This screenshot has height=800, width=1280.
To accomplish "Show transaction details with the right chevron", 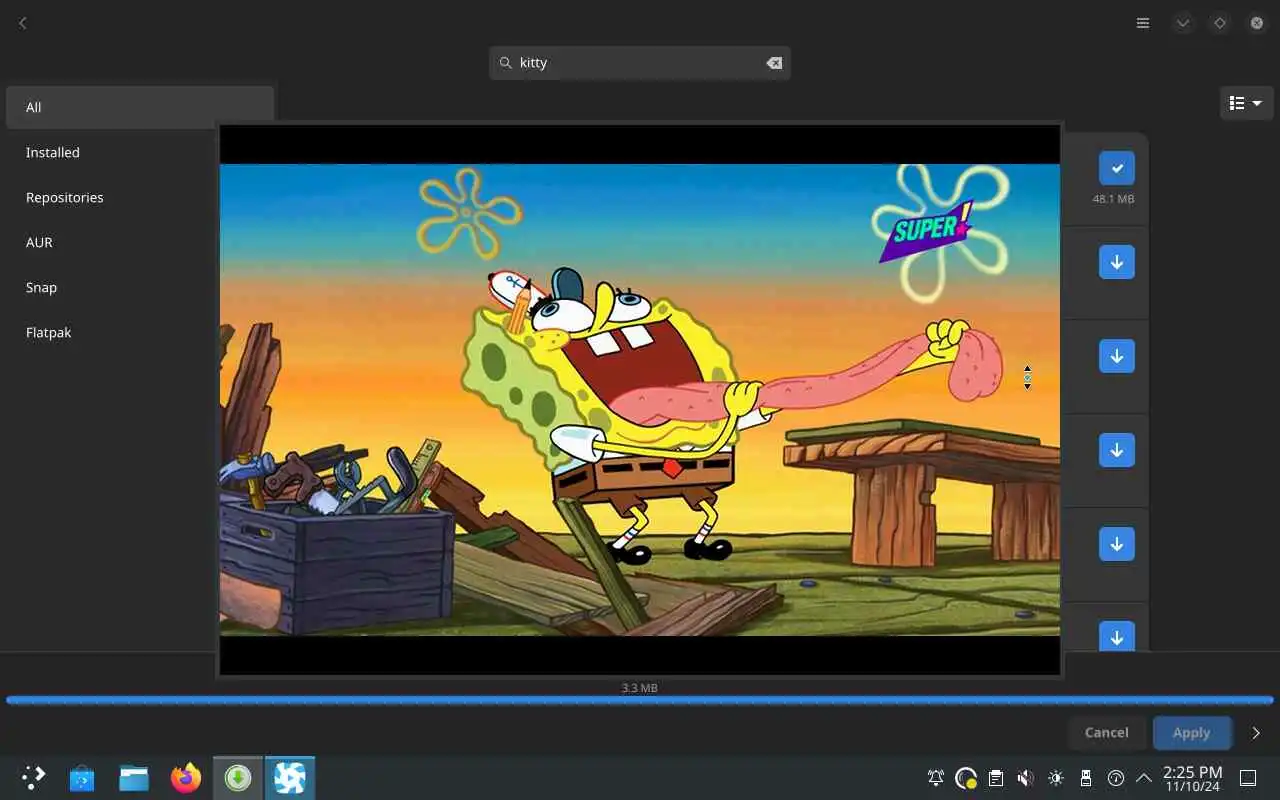I will (x=1256, y=733).
